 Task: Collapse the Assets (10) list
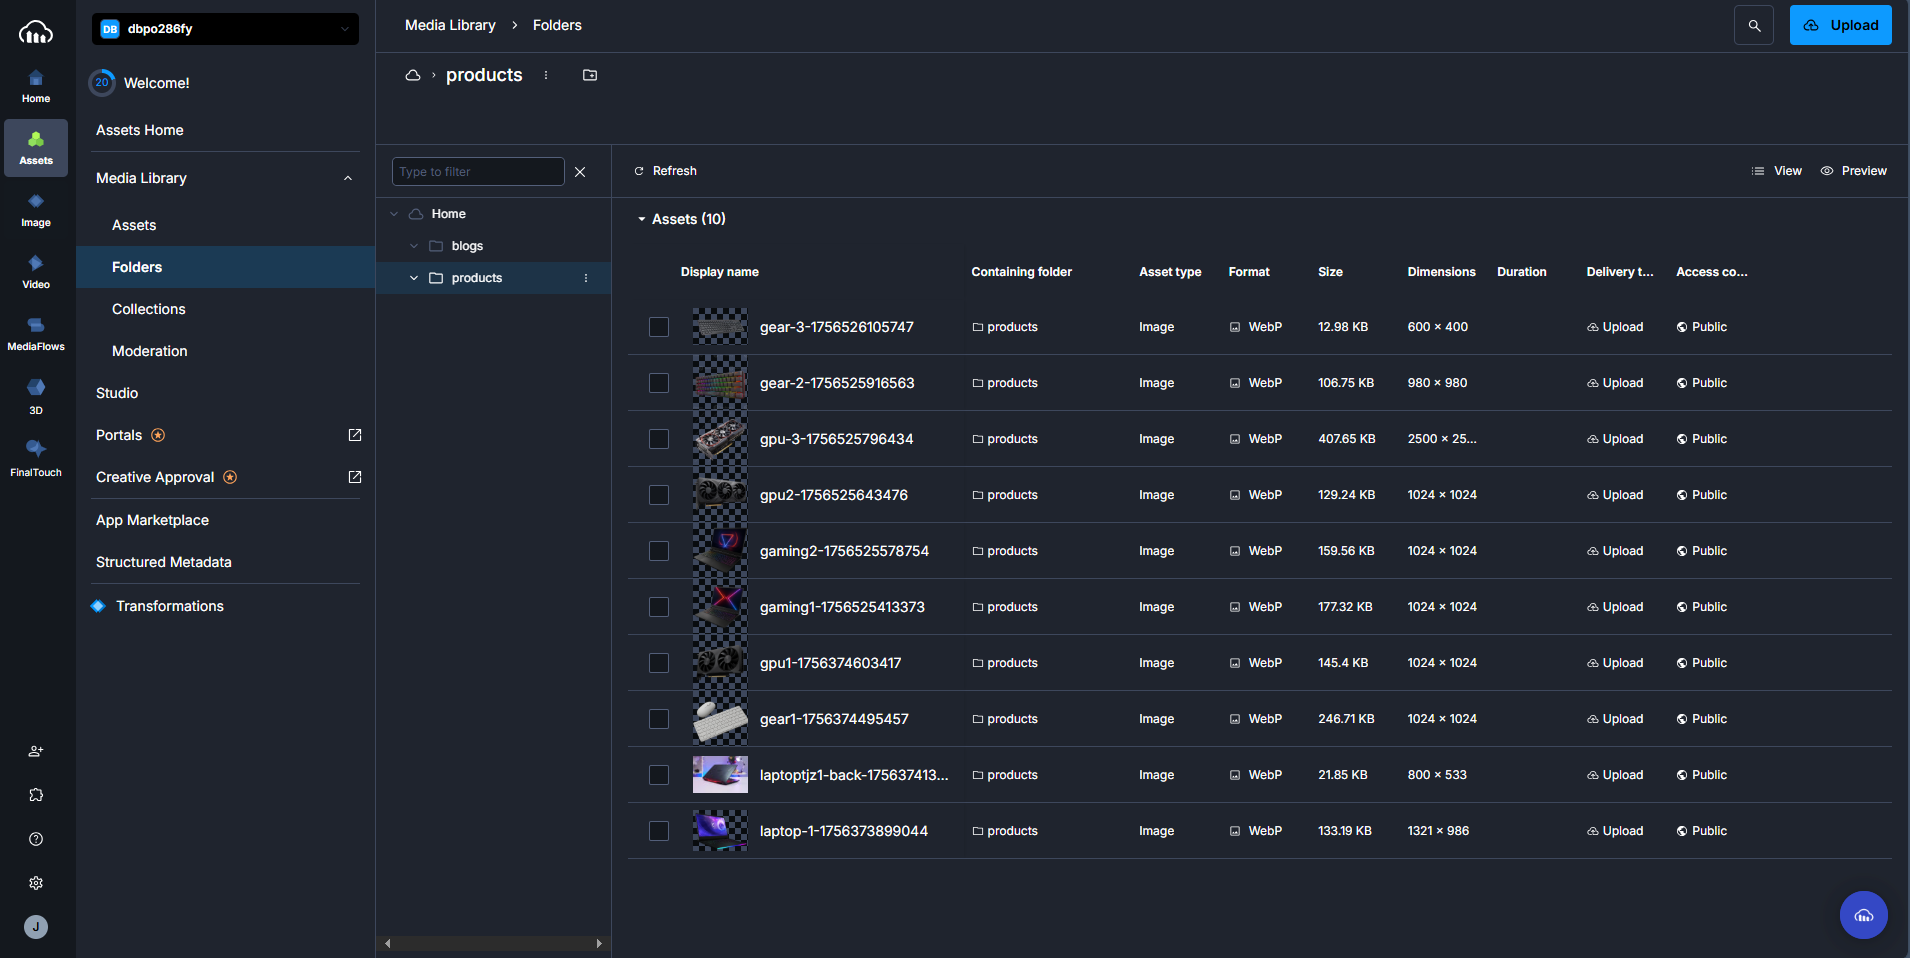click(x=642, y=219)
